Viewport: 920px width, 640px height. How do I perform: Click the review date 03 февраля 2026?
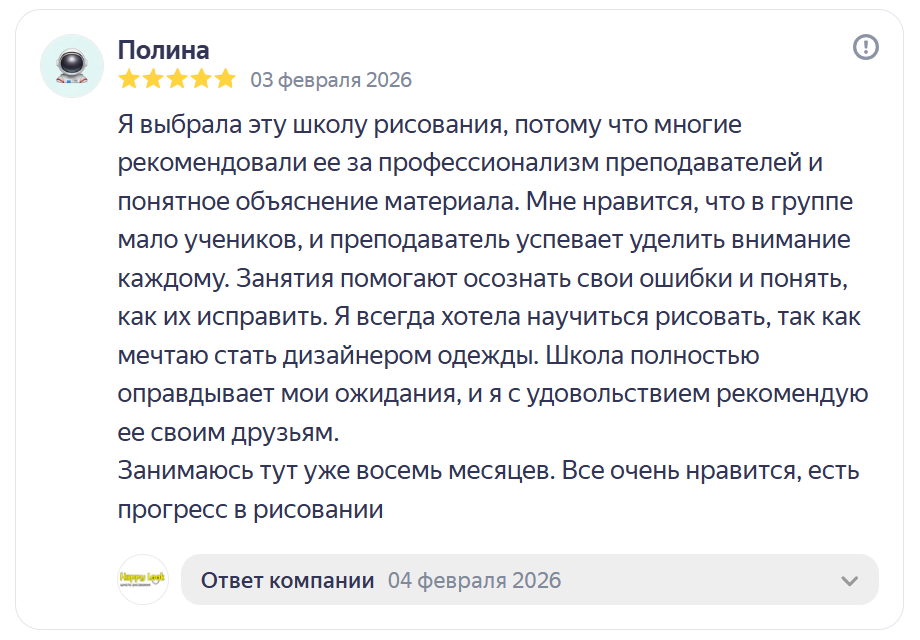tap(331, 80)
